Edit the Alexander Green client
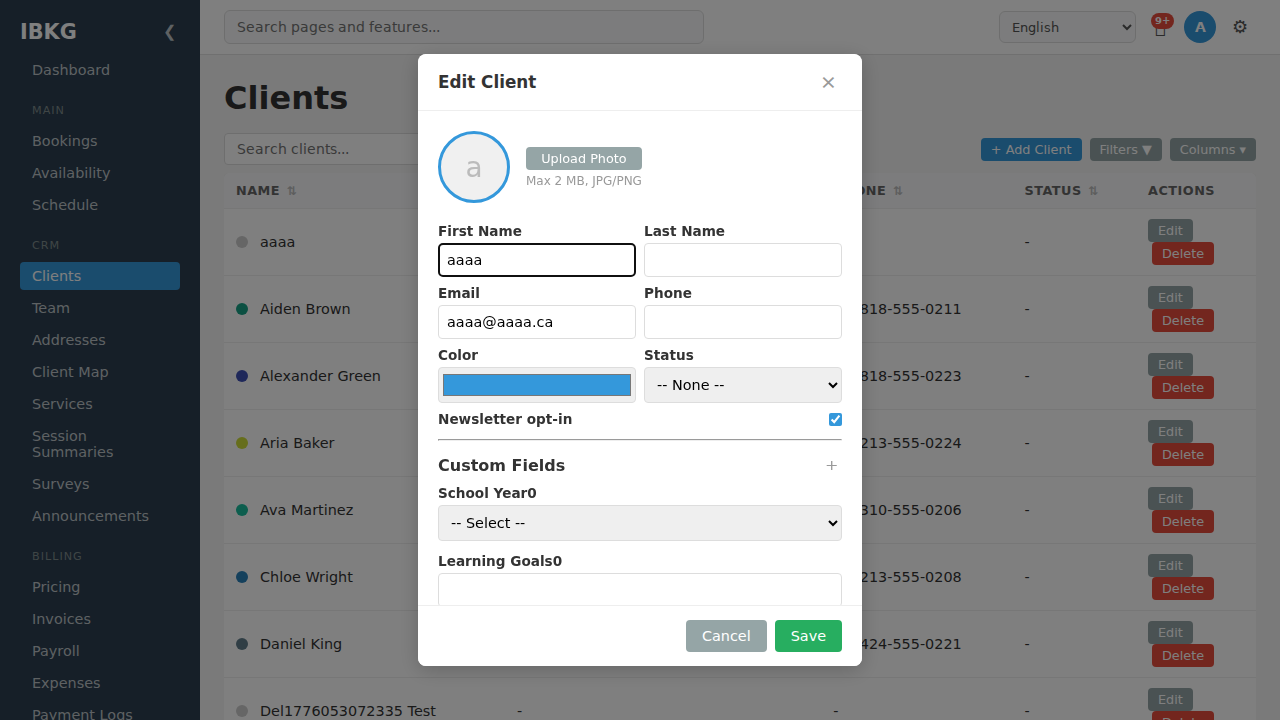 click(1170, 365)
